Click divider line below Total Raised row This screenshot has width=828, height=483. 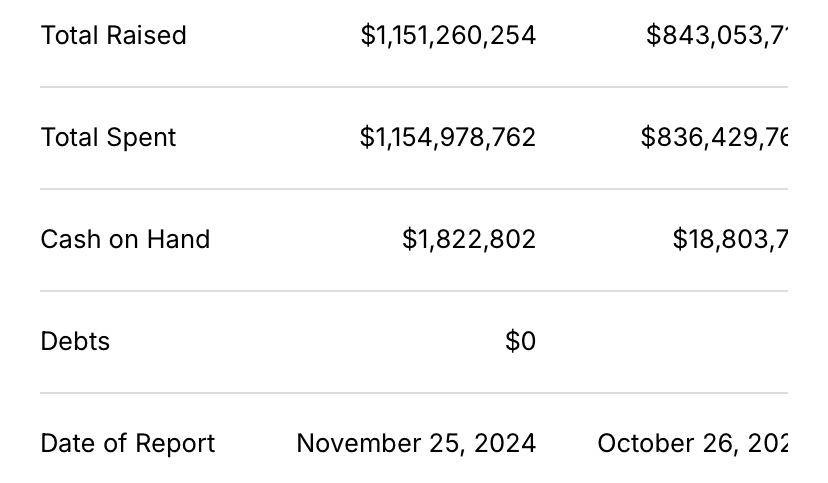click(x=414, y=87)
